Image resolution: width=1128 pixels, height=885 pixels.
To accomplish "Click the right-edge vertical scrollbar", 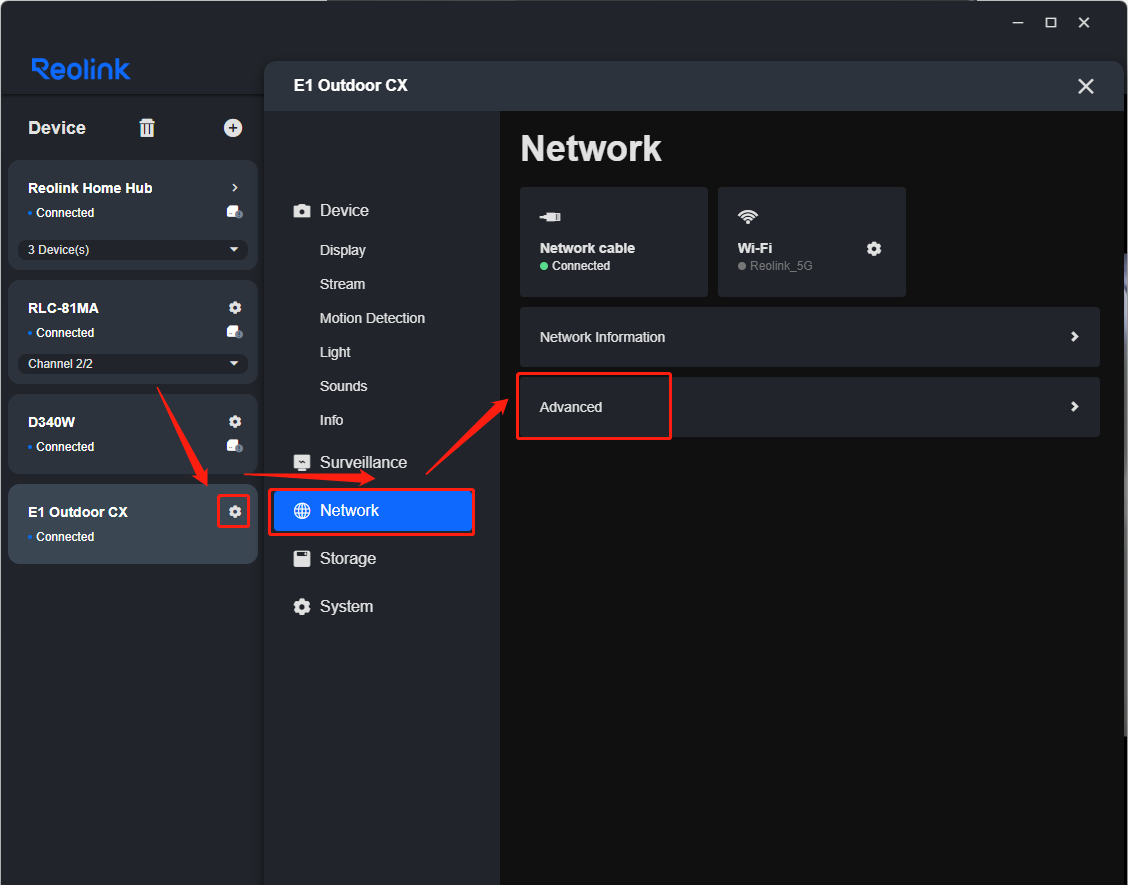I will [1125, 494].
